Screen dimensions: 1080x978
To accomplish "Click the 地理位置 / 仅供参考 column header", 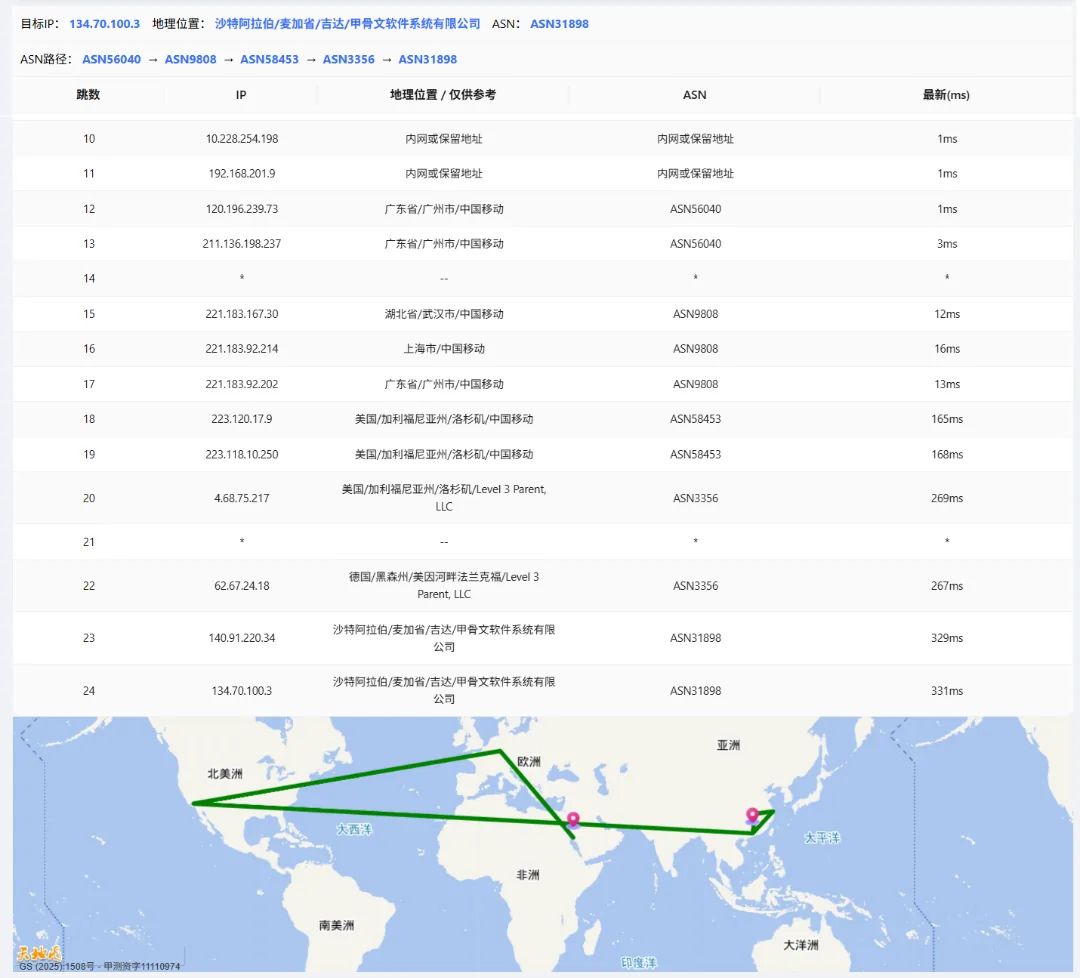I will pyautogui.click(x=443, y=95).
